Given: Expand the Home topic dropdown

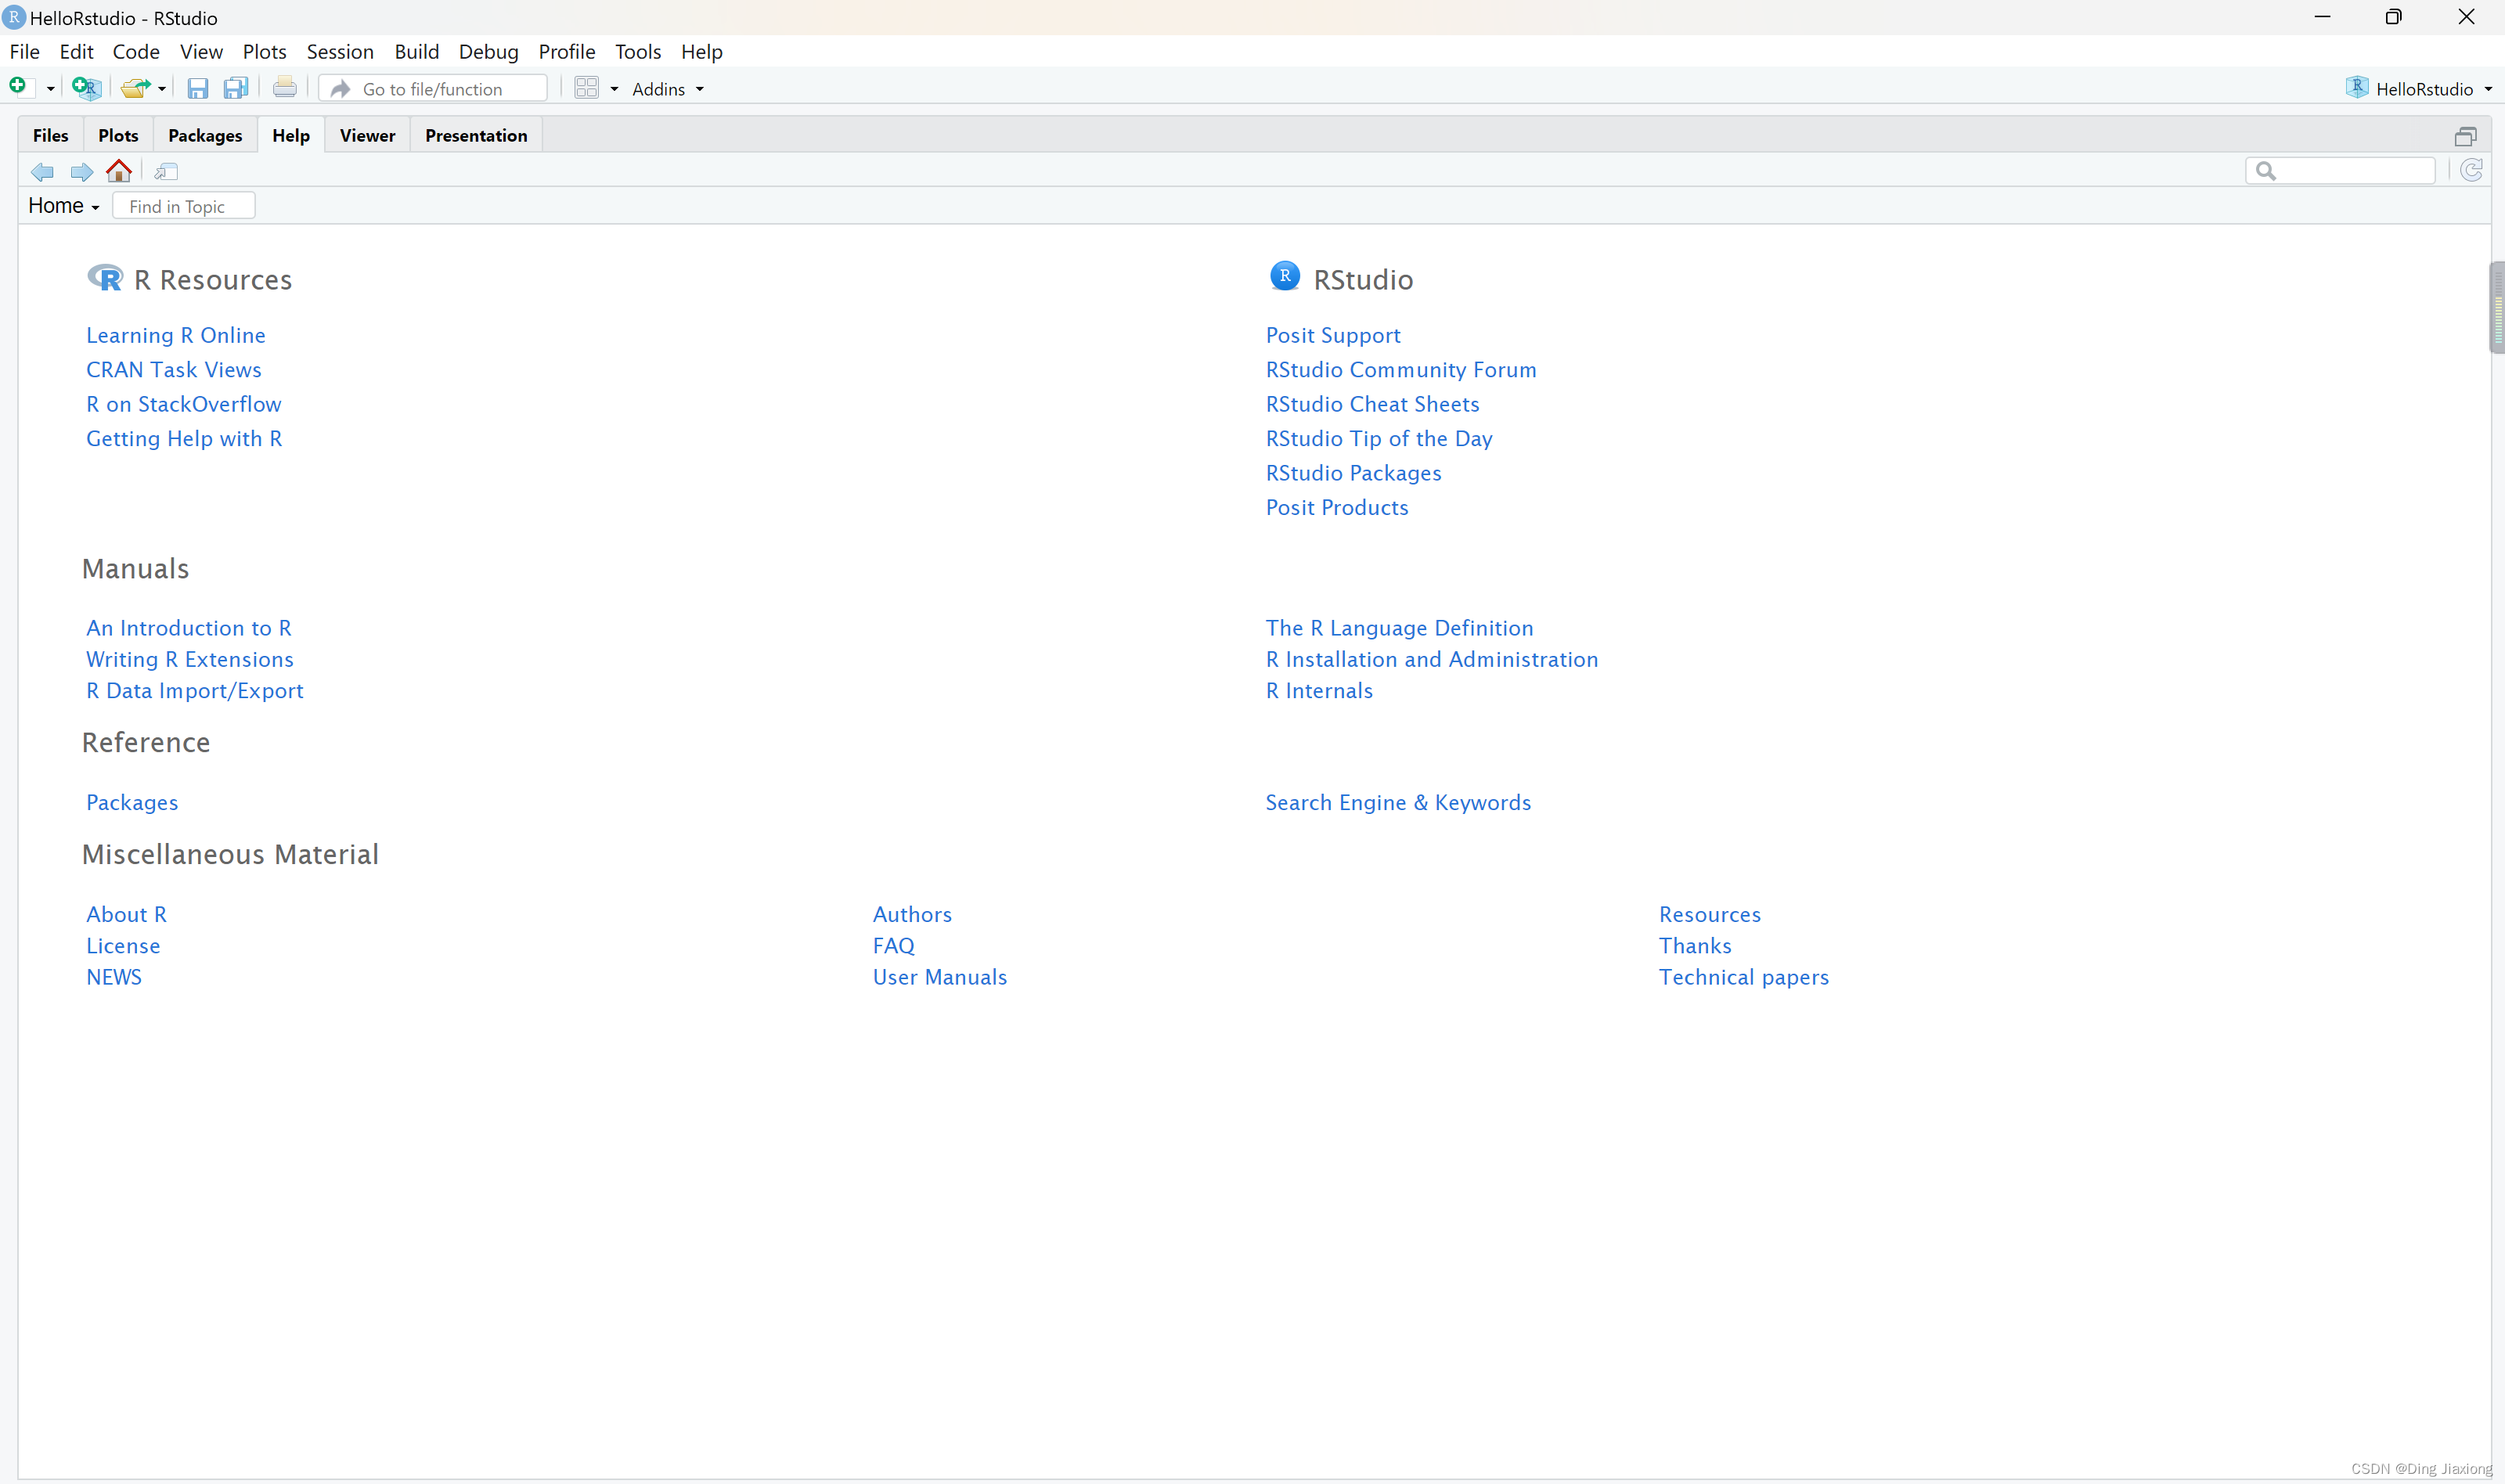Looking at the screenshot, I should (x=64, y=206).
